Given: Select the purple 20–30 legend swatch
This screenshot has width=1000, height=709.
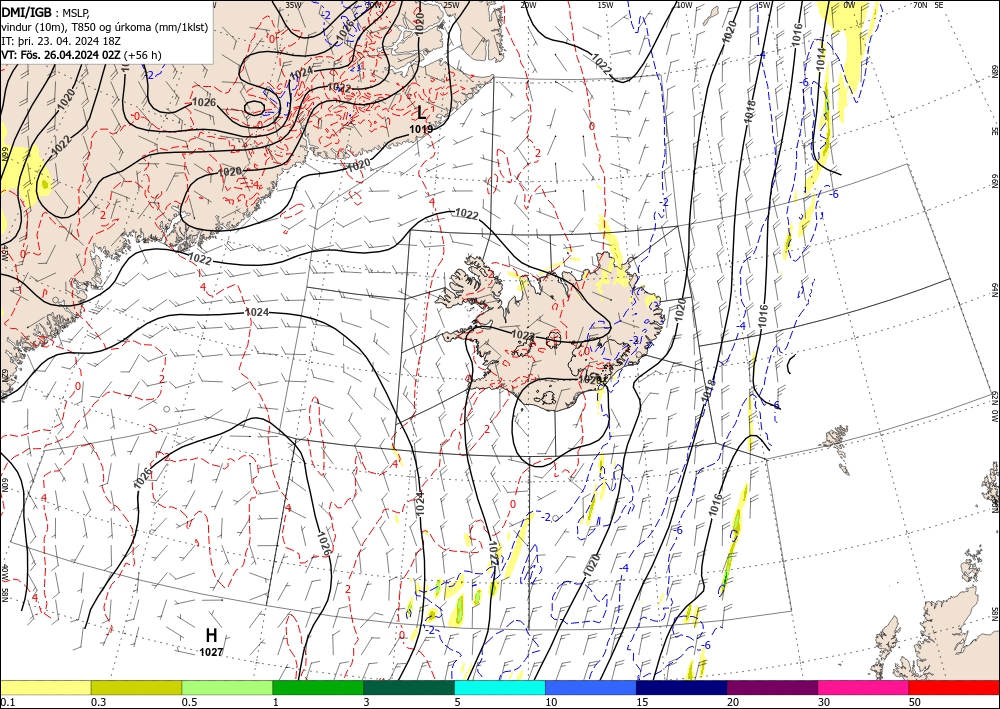Looking at the screenshot, I should click(772, 687).
